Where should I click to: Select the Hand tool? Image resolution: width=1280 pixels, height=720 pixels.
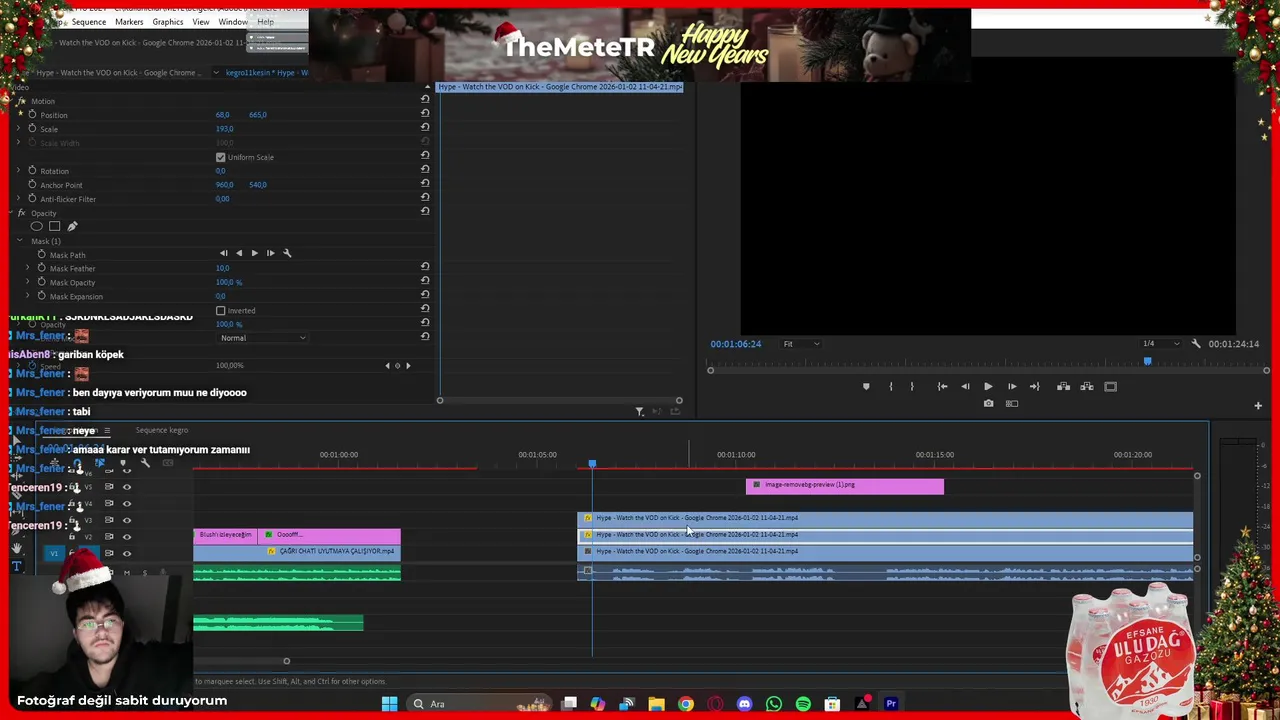(16, 548)
